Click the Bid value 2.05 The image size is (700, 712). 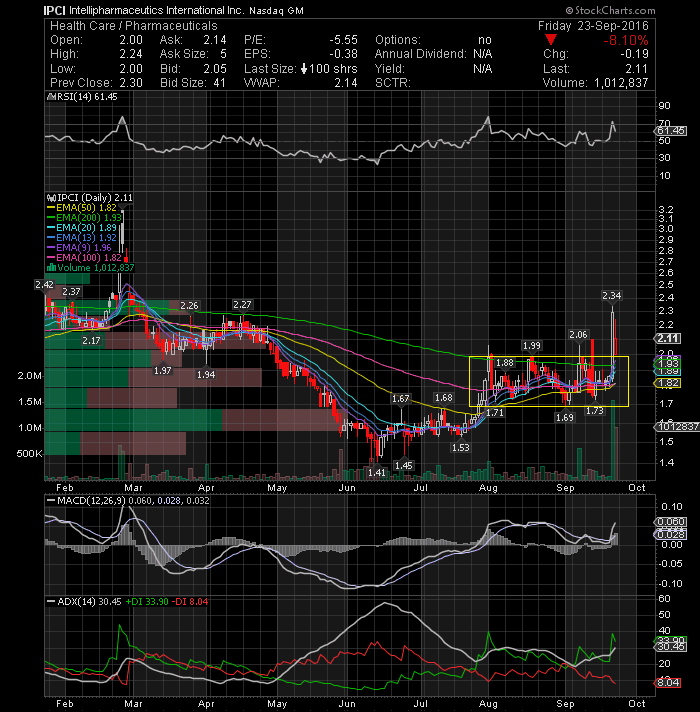(x=215, y=69)
